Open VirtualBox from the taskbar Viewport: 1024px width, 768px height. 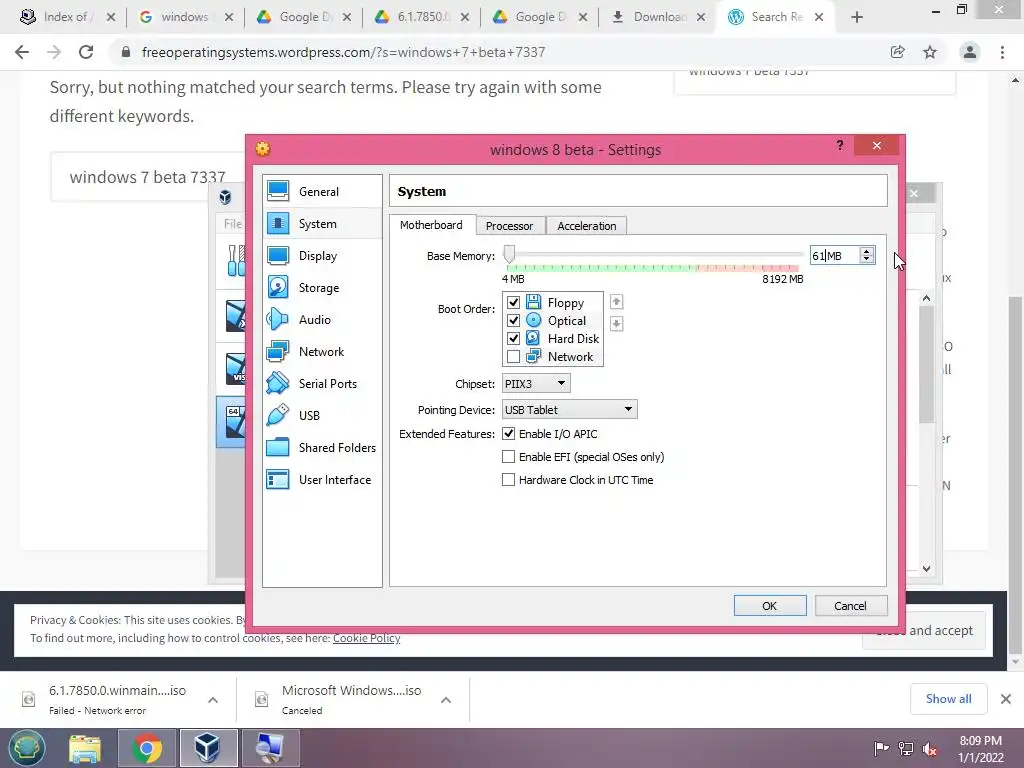coord(207,748)
